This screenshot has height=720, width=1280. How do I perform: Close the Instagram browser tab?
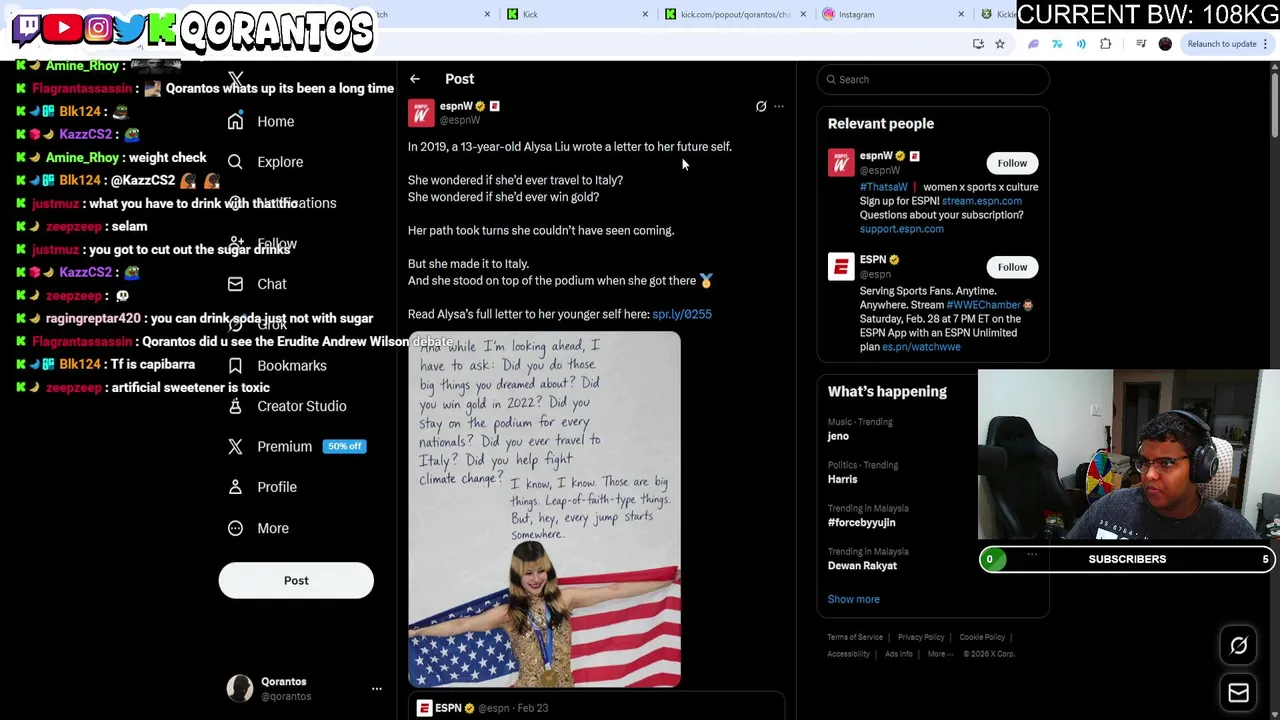[961, 14]
